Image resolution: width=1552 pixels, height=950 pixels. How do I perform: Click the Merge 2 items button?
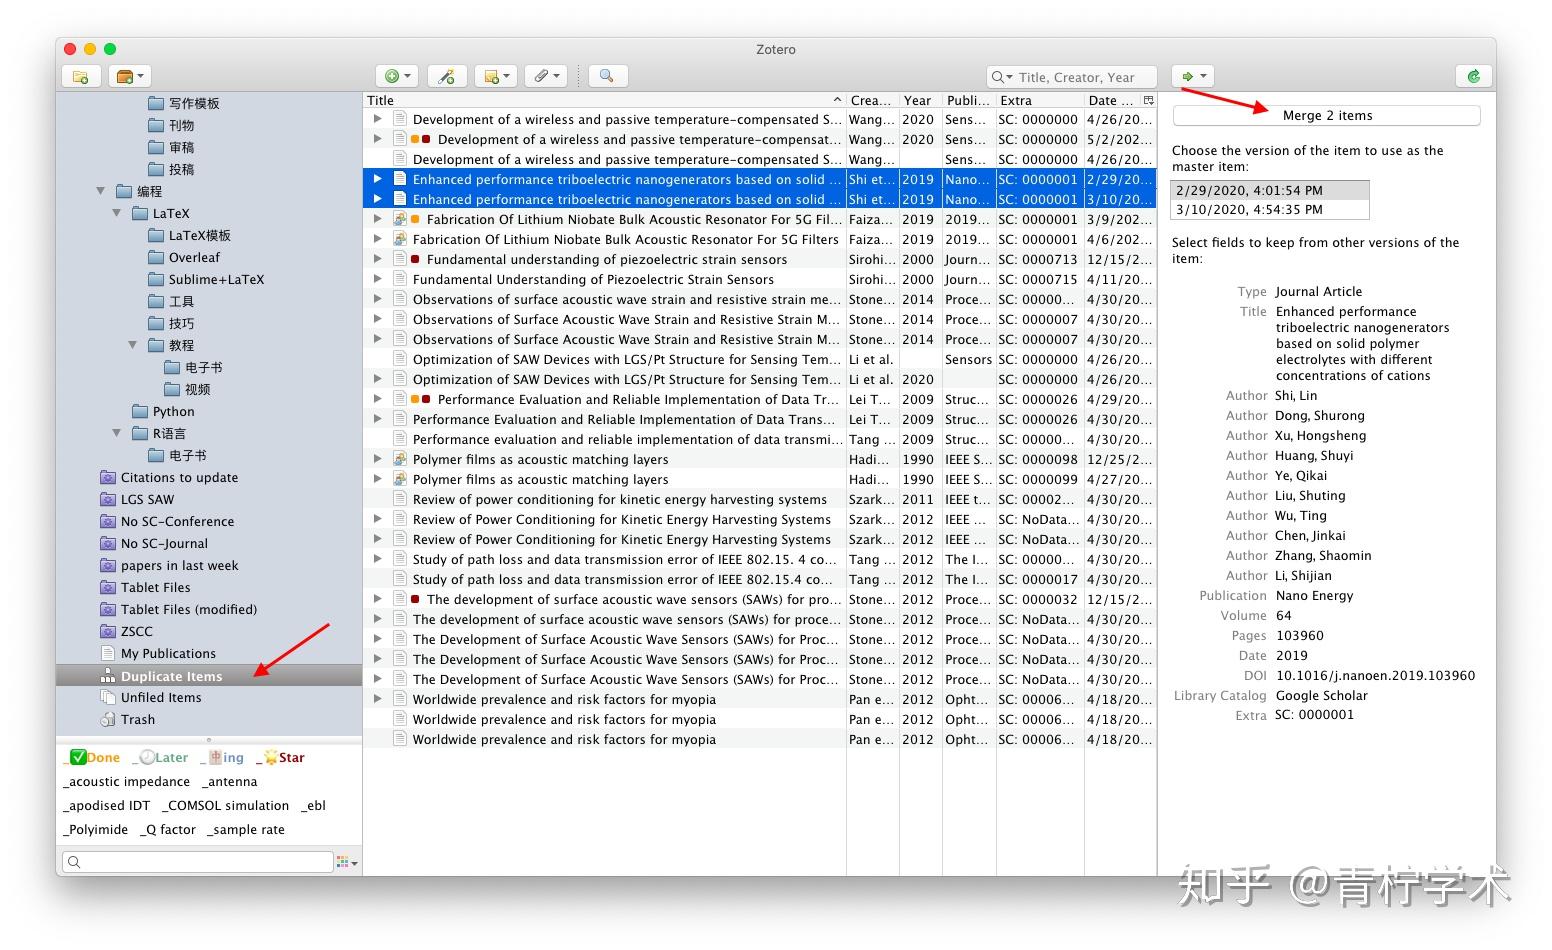coord(1327,115)
